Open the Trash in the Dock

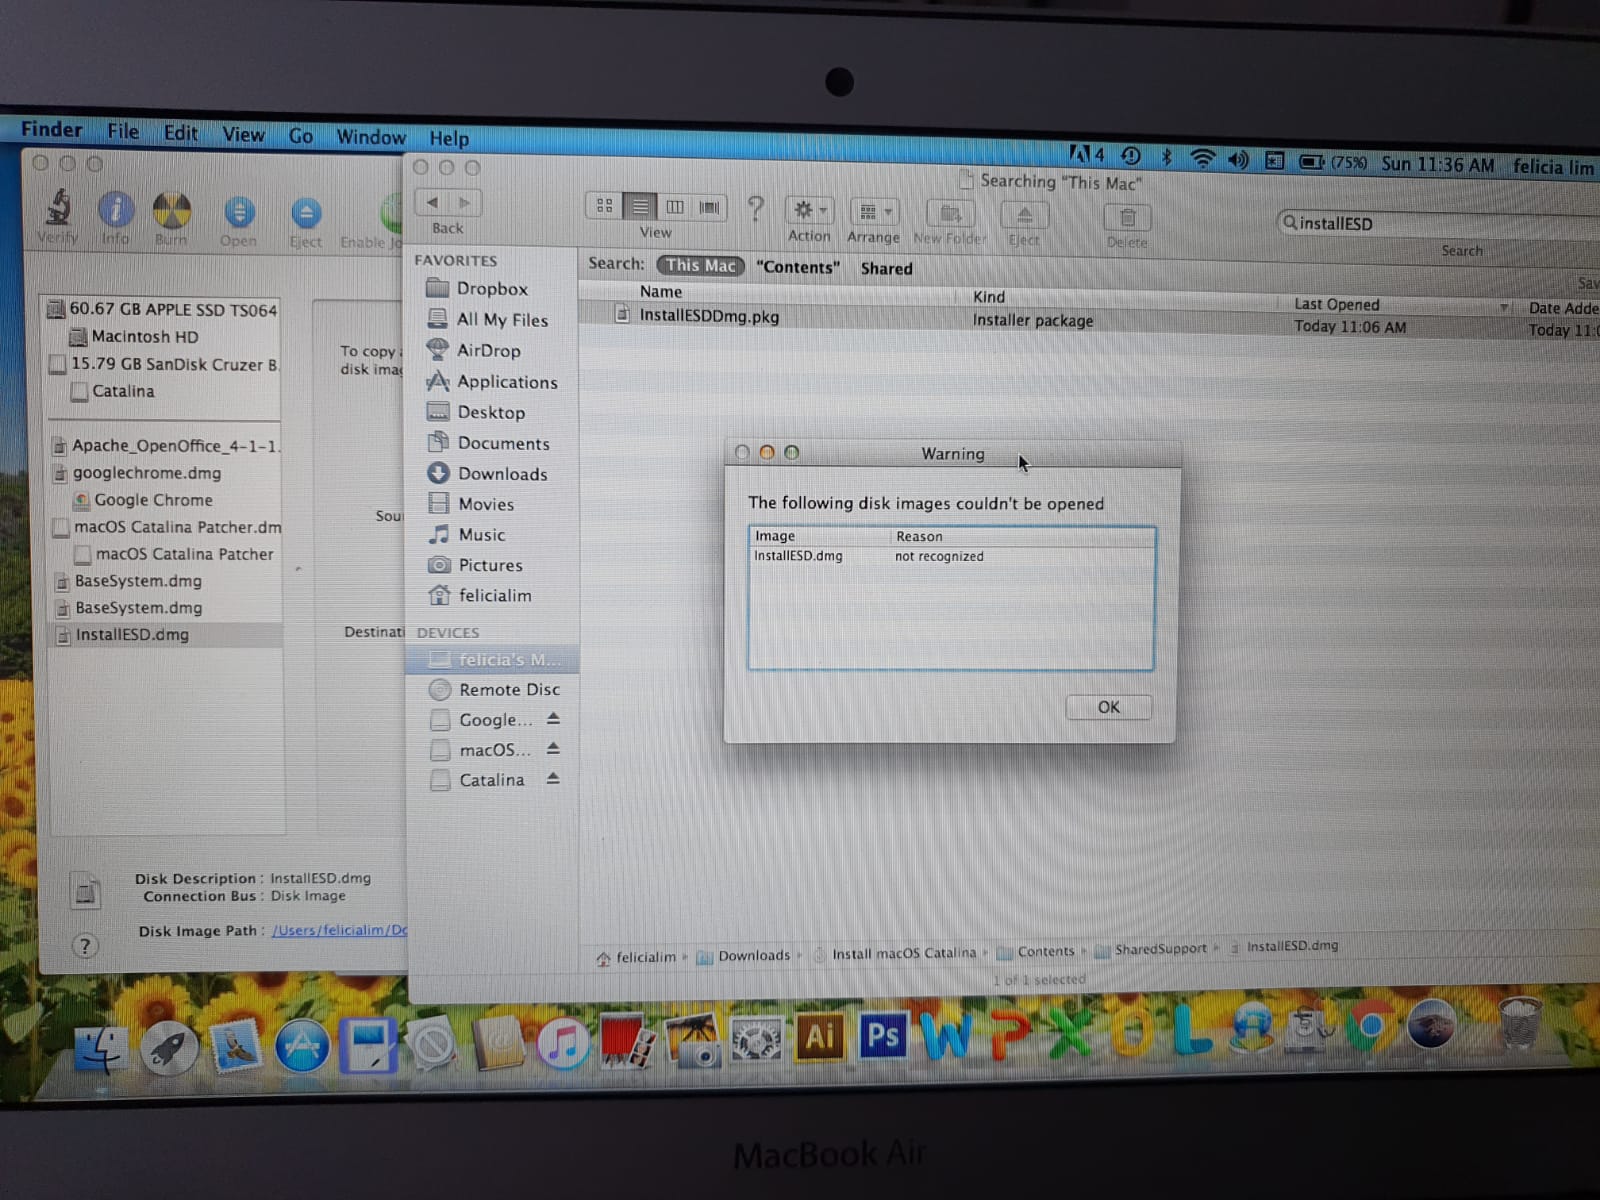1520,1022
